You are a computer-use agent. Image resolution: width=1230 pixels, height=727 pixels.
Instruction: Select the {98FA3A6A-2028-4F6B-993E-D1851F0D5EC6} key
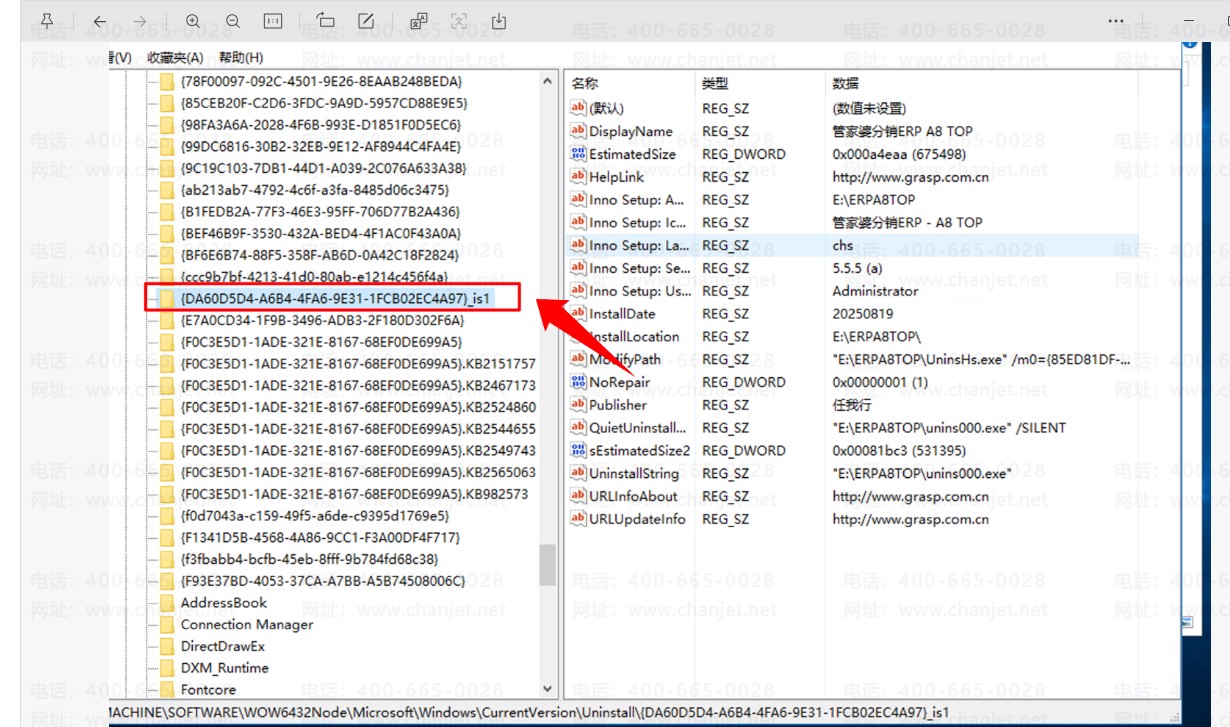pos(321,125)
